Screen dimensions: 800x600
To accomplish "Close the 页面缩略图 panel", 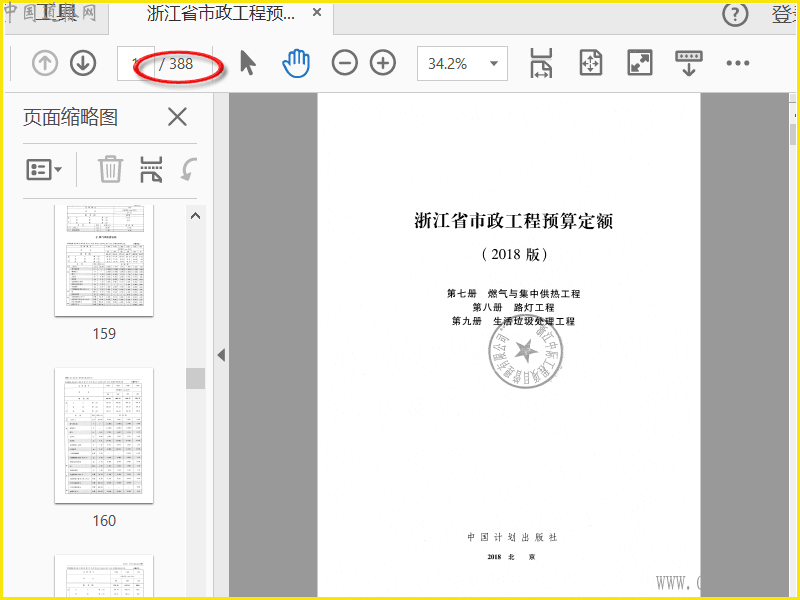I will [x=177, y=117].
